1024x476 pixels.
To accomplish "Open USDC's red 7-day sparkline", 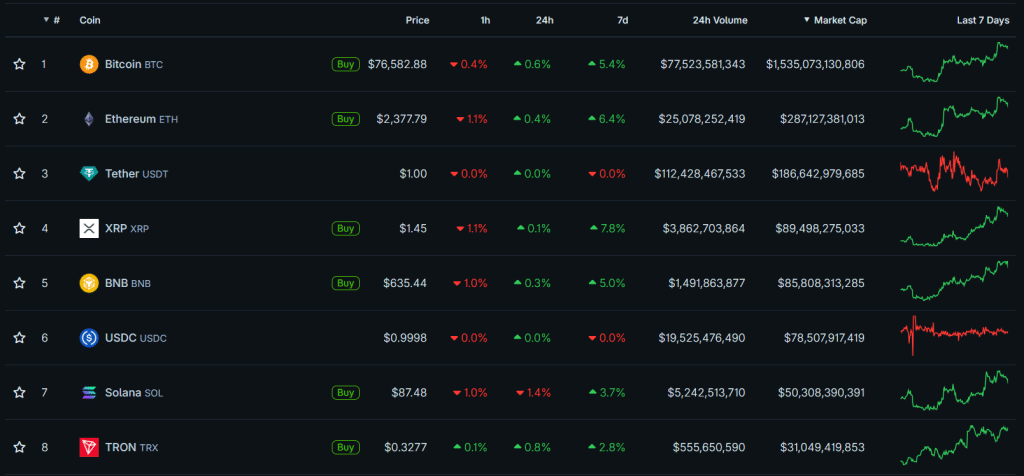I will click(953, 335).
